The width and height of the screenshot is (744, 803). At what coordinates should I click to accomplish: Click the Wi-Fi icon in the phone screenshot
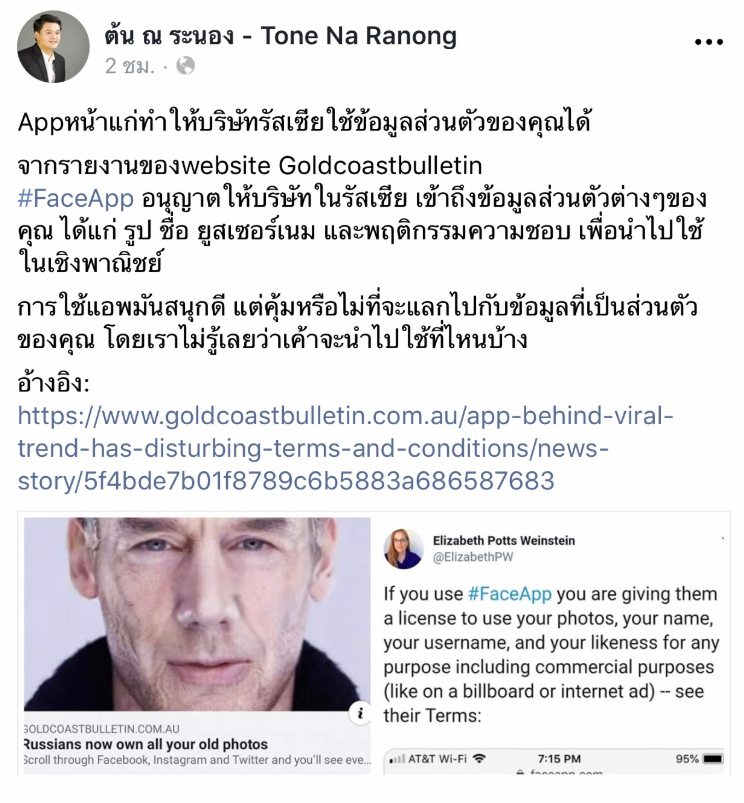[x=479, y=758]
